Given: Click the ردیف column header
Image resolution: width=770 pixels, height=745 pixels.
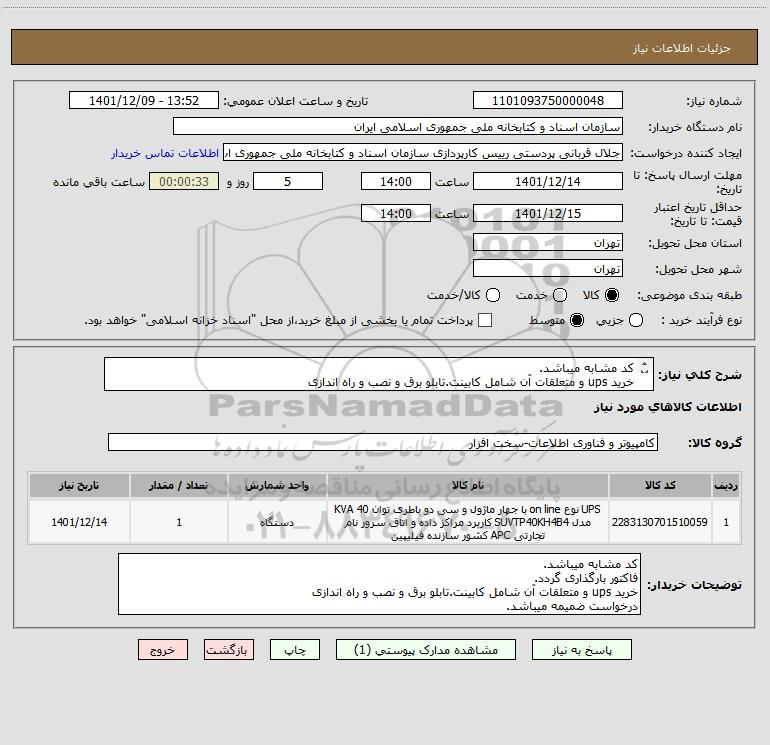Looking at the screenshot, I should click(x=726, y=486).
